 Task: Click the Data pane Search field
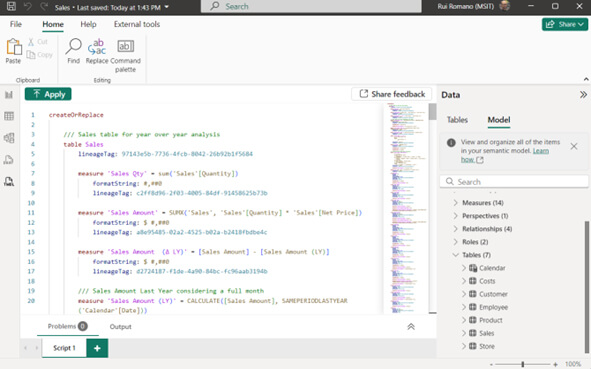514,182
